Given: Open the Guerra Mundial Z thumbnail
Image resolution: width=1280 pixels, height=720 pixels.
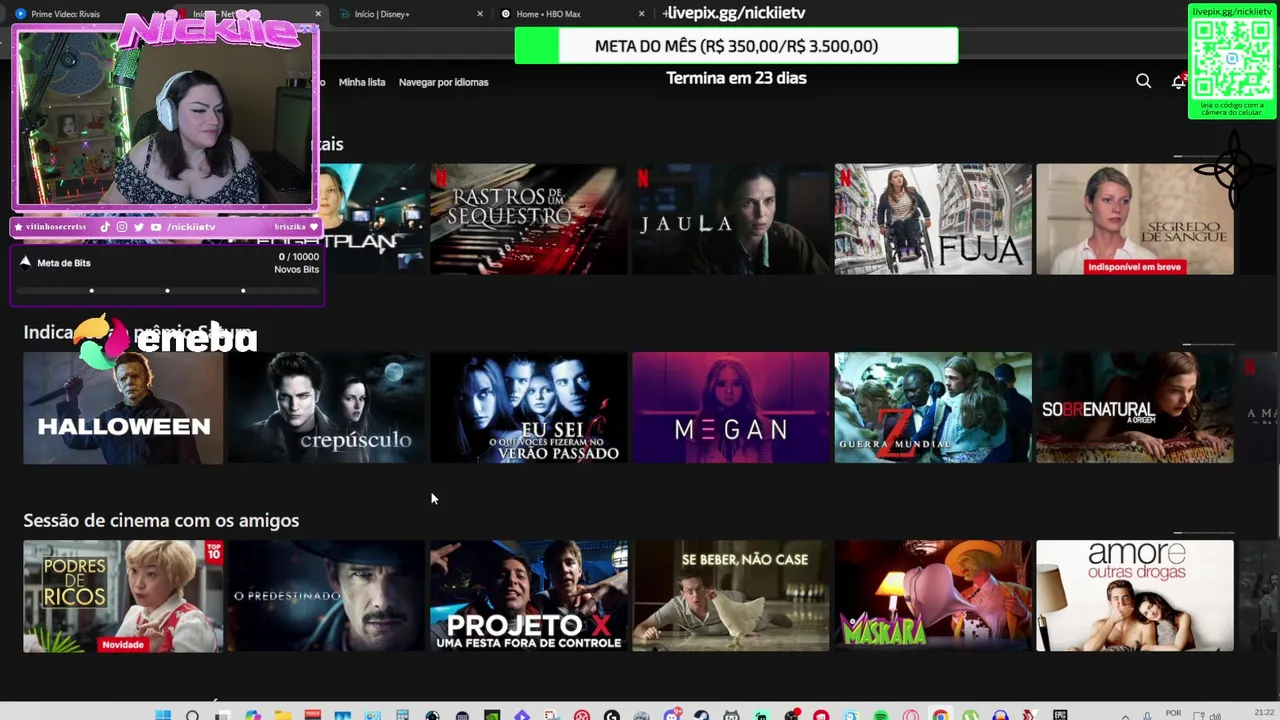Looking at the screenshot, I should click(933, 407).
